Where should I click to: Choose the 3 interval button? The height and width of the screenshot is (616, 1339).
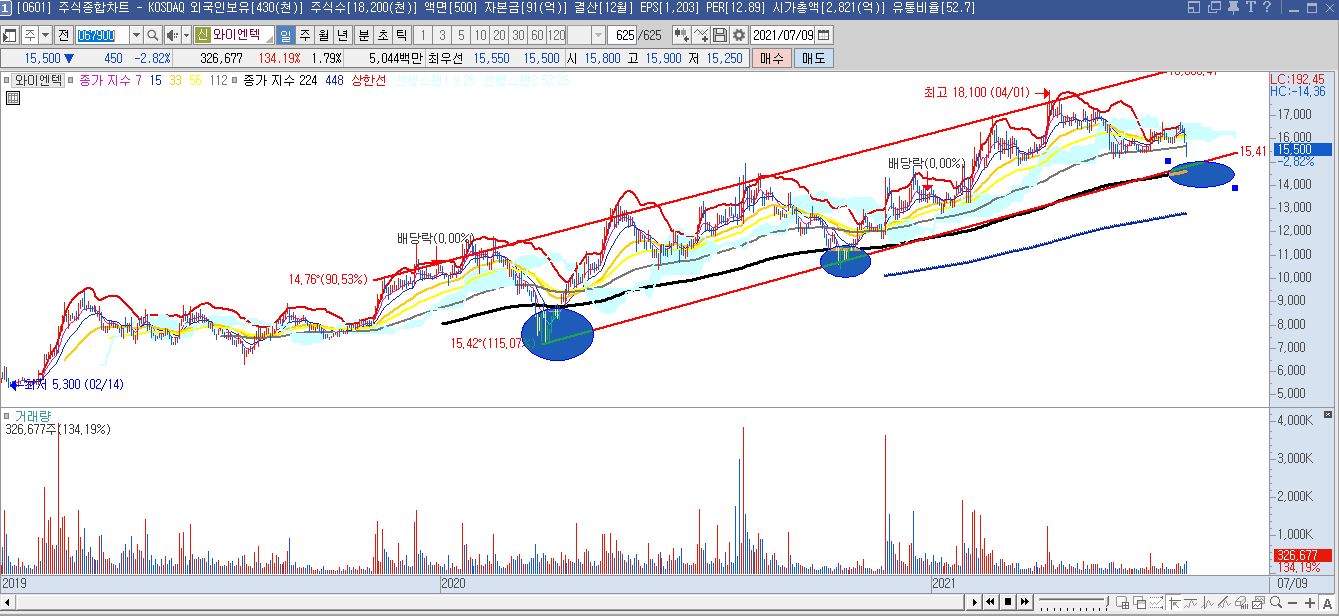(x=442, y=35)
